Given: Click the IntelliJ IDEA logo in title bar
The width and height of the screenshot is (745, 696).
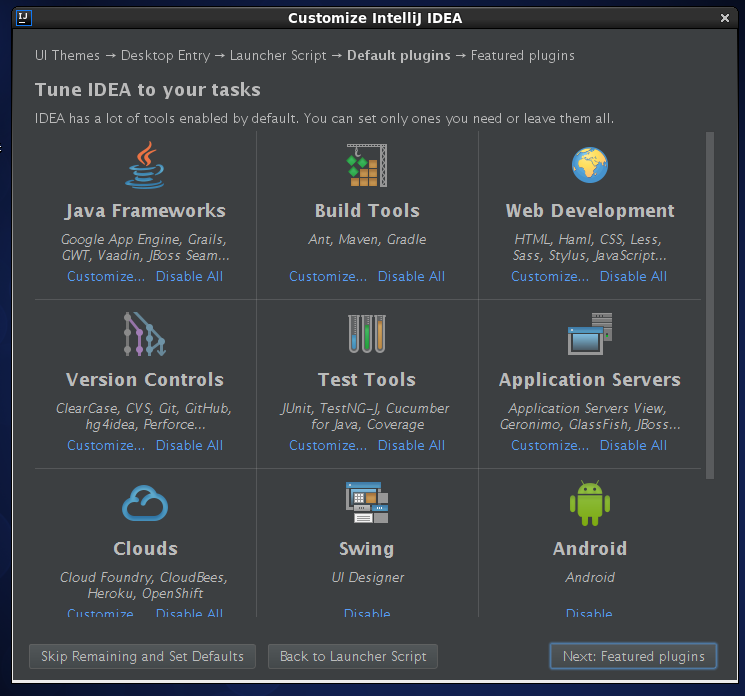Looking at the screenshot, I should click(24, 18).
